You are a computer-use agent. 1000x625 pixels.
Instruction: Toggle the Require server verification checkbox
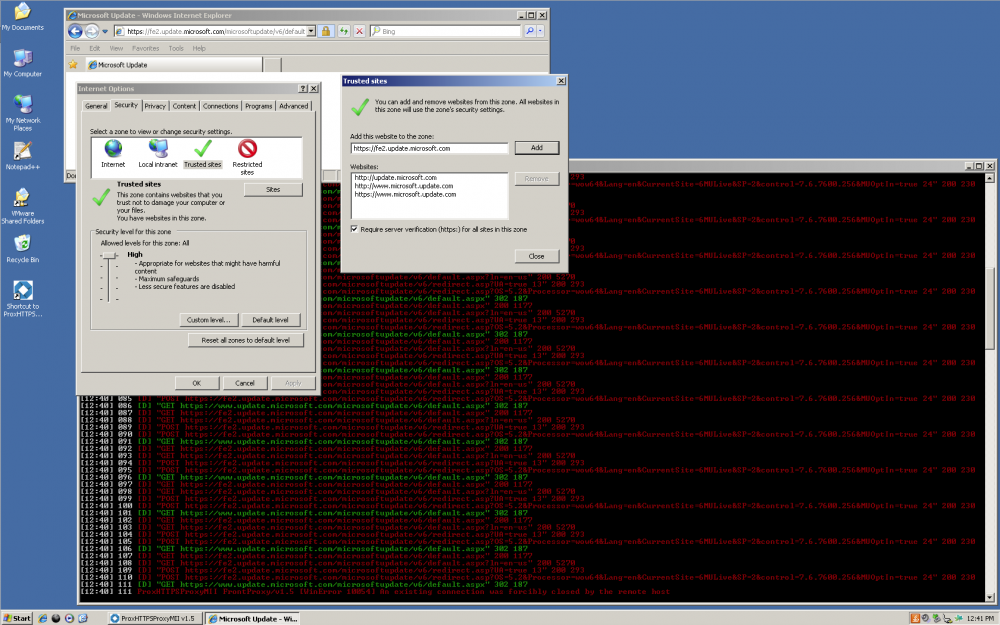[x=355, y=230]
